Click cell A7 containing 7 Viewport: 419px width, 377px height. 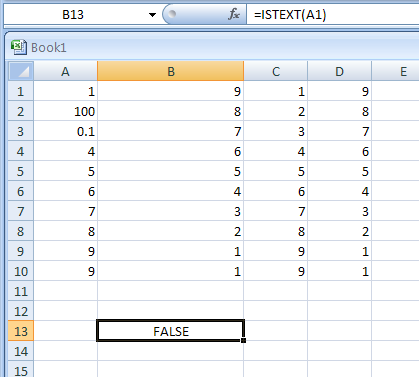66,211
